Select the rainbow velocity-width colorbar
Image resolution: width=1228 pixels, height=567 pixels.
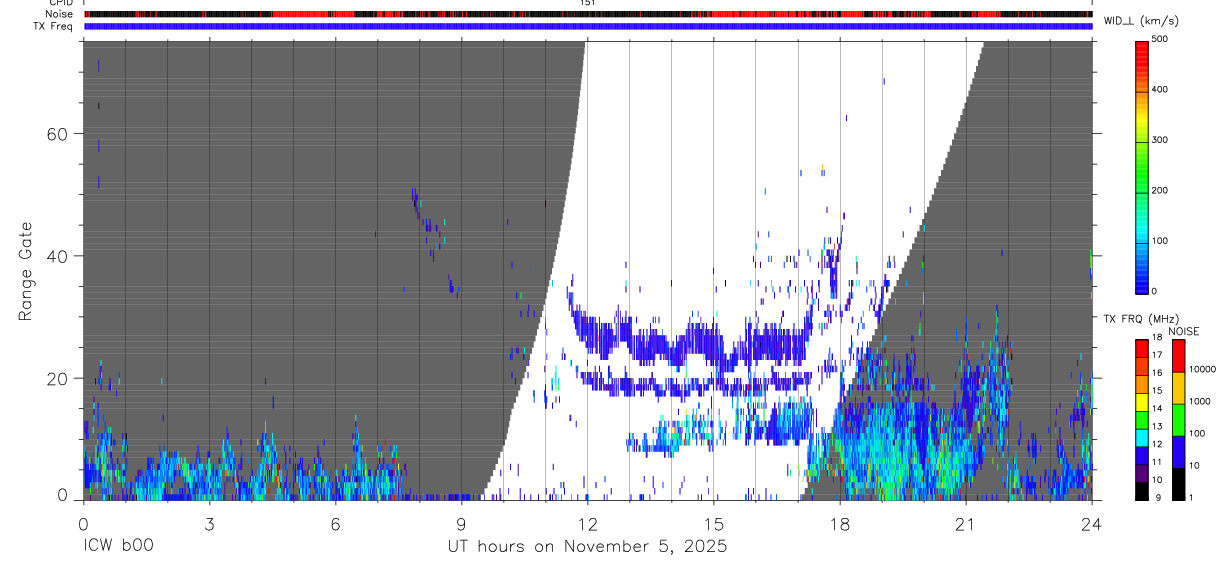tap(1141, 166)
